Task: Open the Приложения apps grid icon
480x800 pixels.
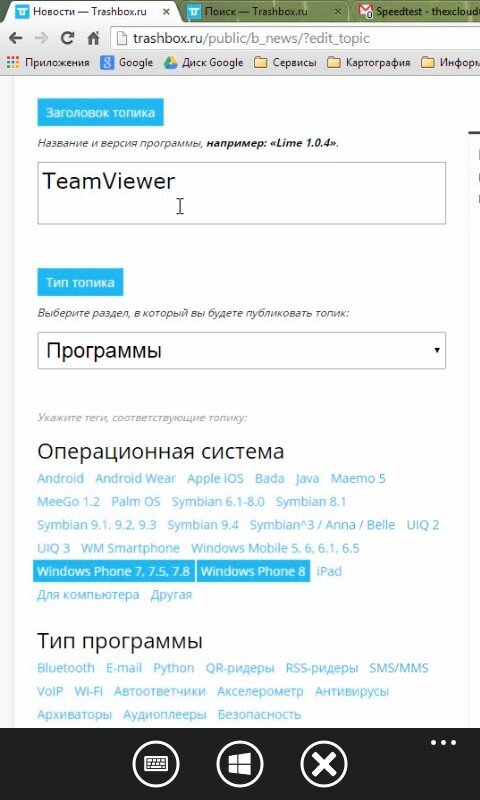Action: pyautogui.click(x=13, y=63)
